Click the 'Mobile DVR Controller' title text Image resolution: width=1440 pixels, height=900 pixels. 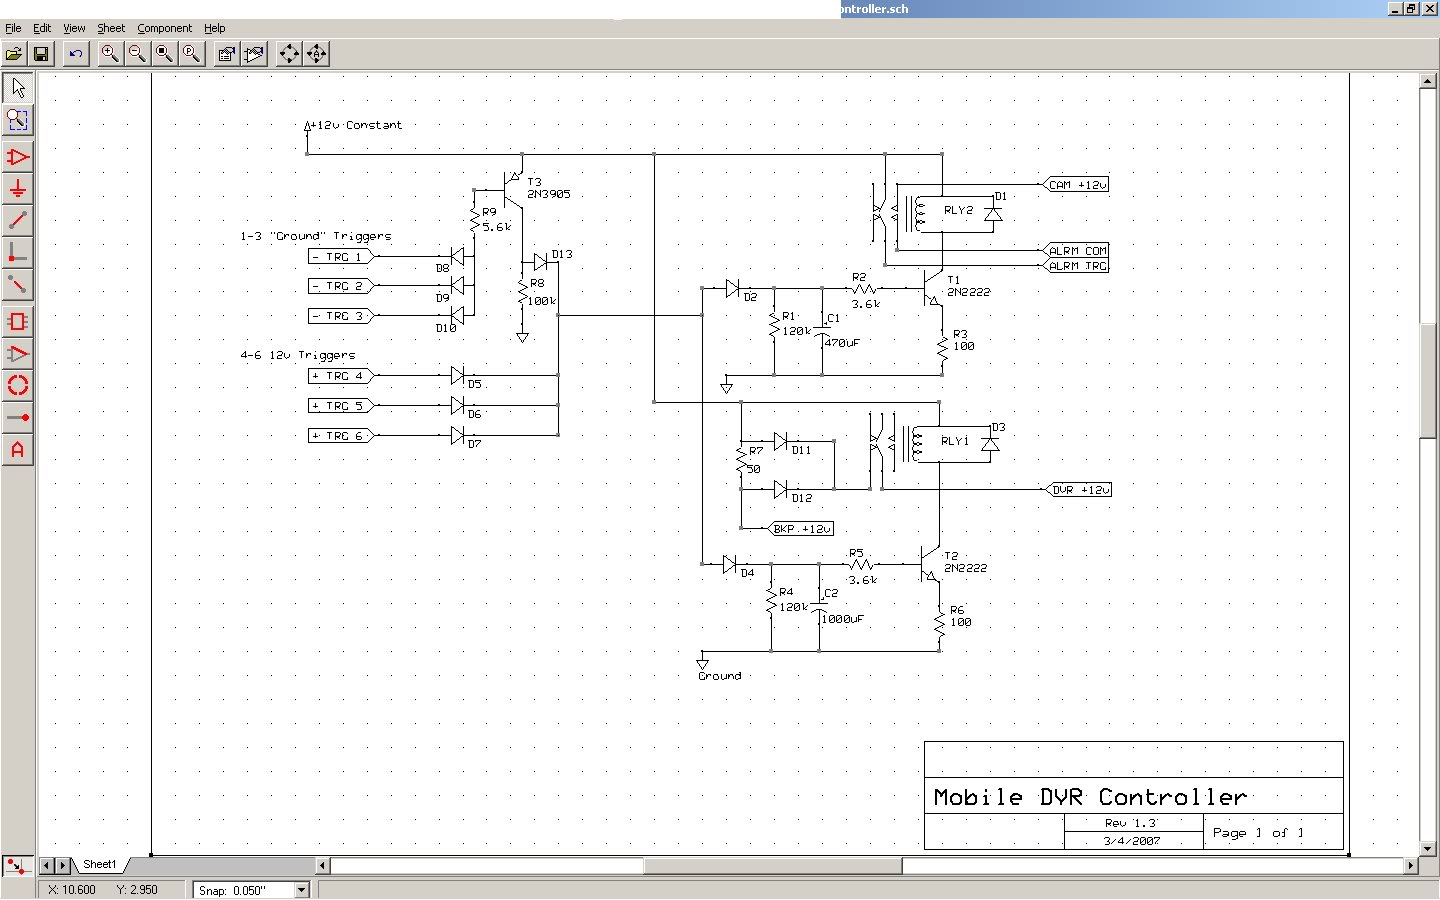1090,797
